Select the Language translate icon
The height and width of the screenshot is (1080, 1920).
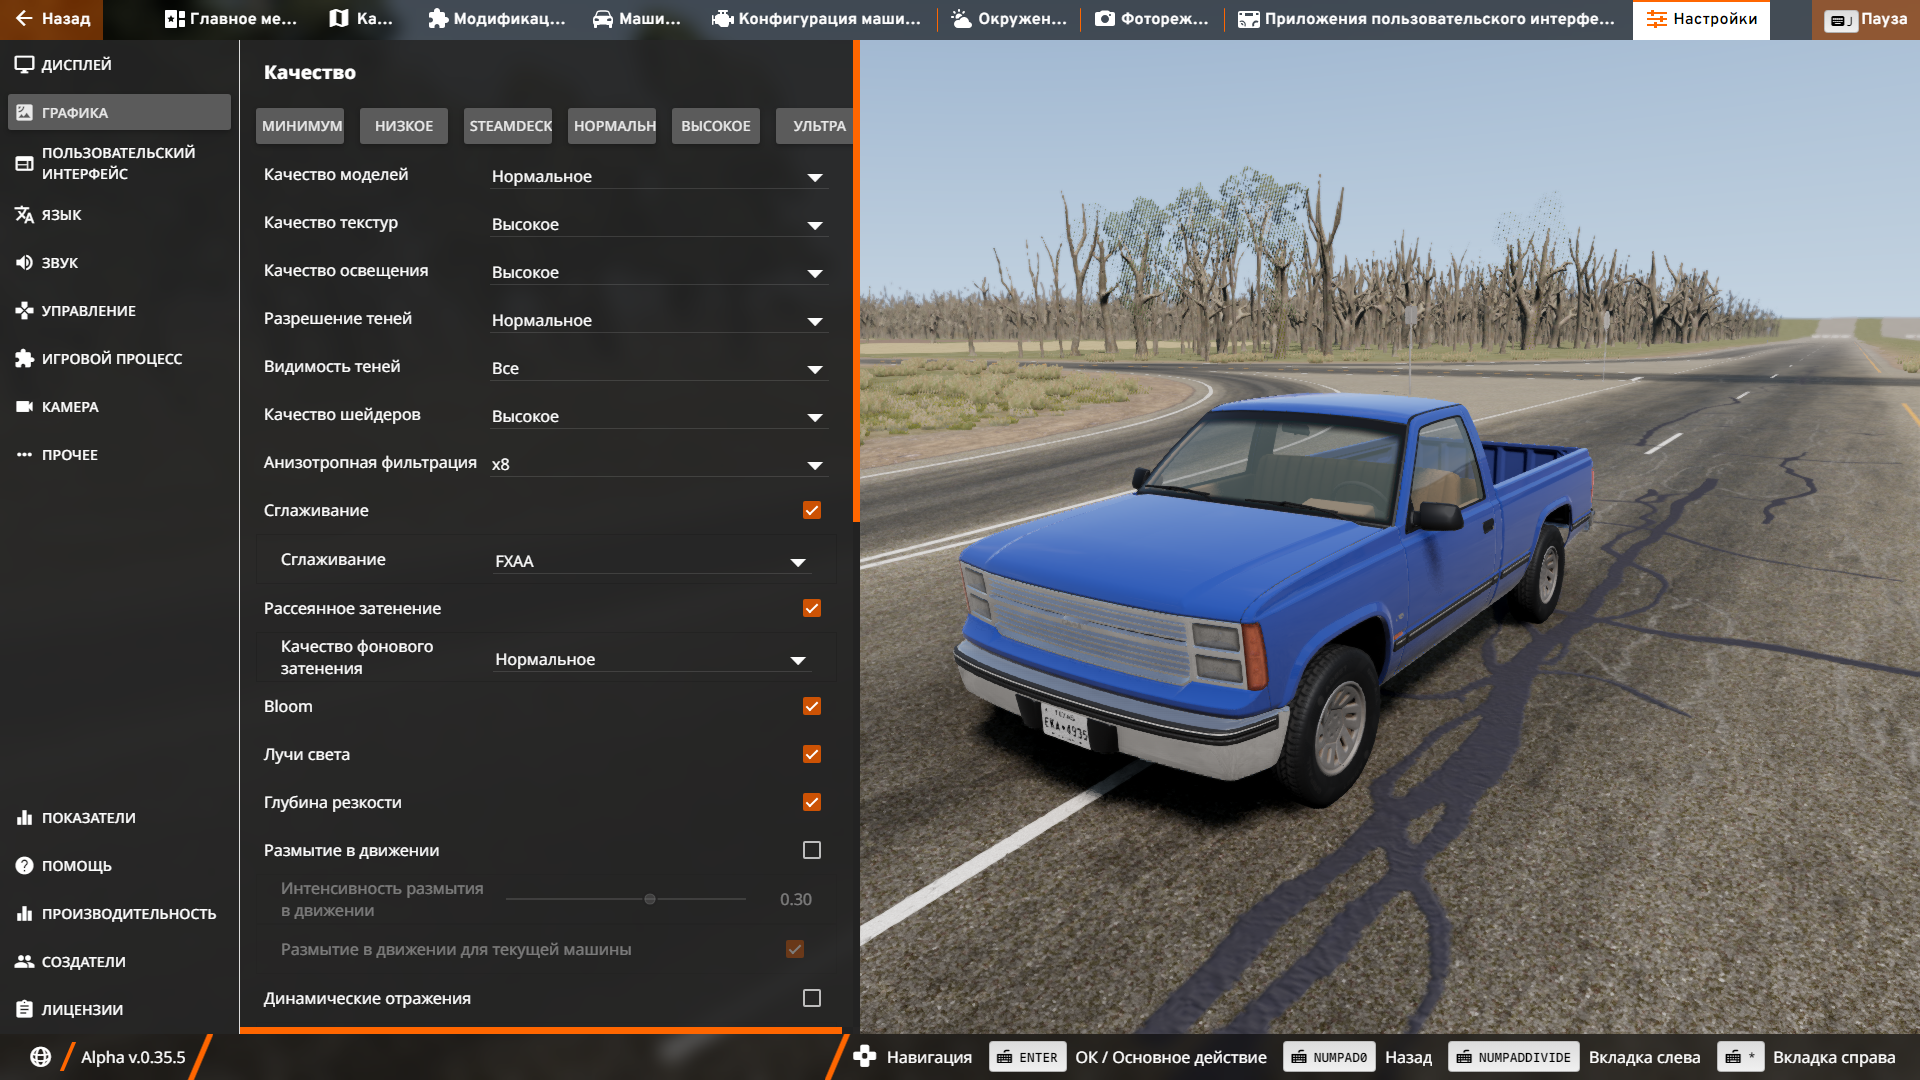(x=24, y=215)
